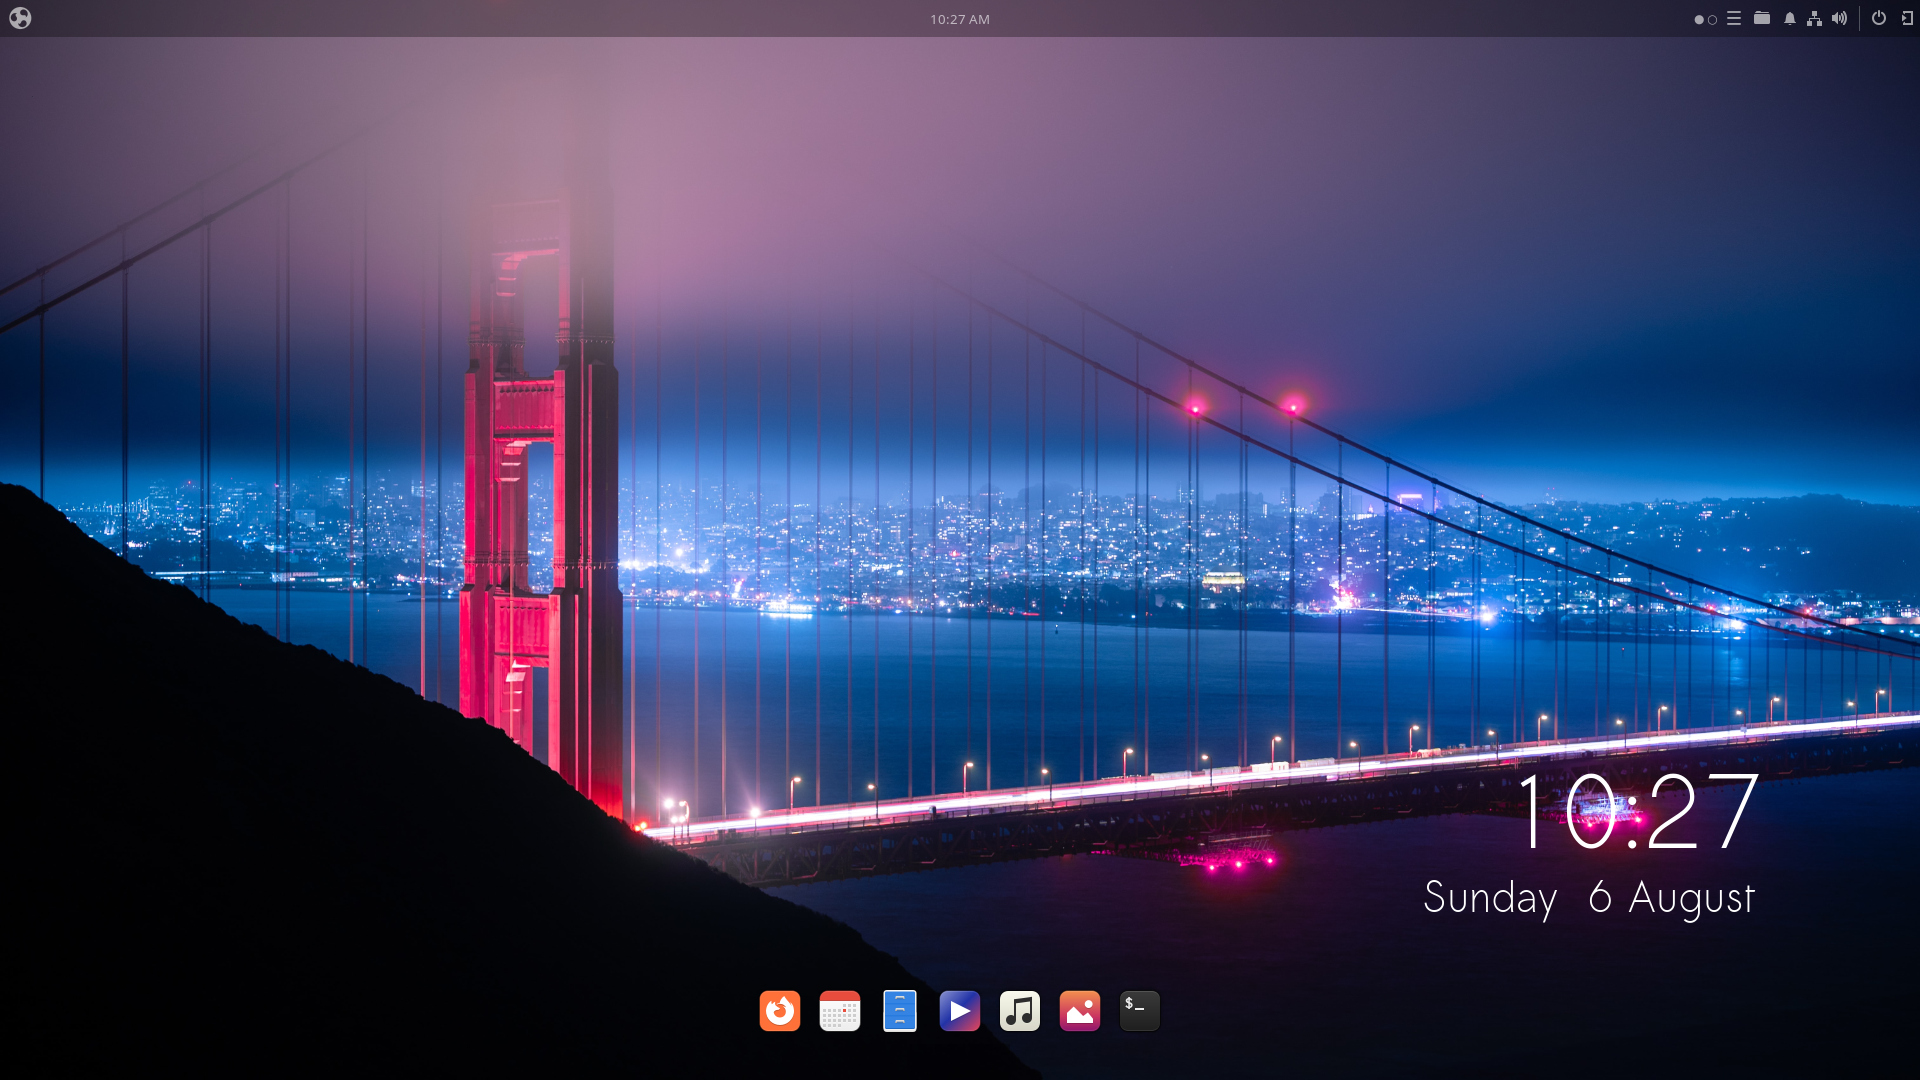Click the session logout icon in the panel
The width and height of the screenshot is (1920, 1080).
(x=1905, y=18)
